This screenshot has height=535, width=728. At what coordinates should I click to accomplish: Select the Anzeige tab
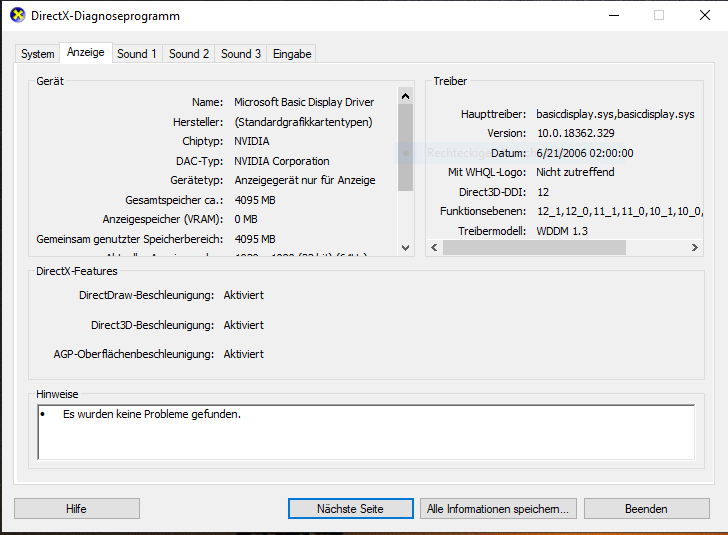[86, 52]
